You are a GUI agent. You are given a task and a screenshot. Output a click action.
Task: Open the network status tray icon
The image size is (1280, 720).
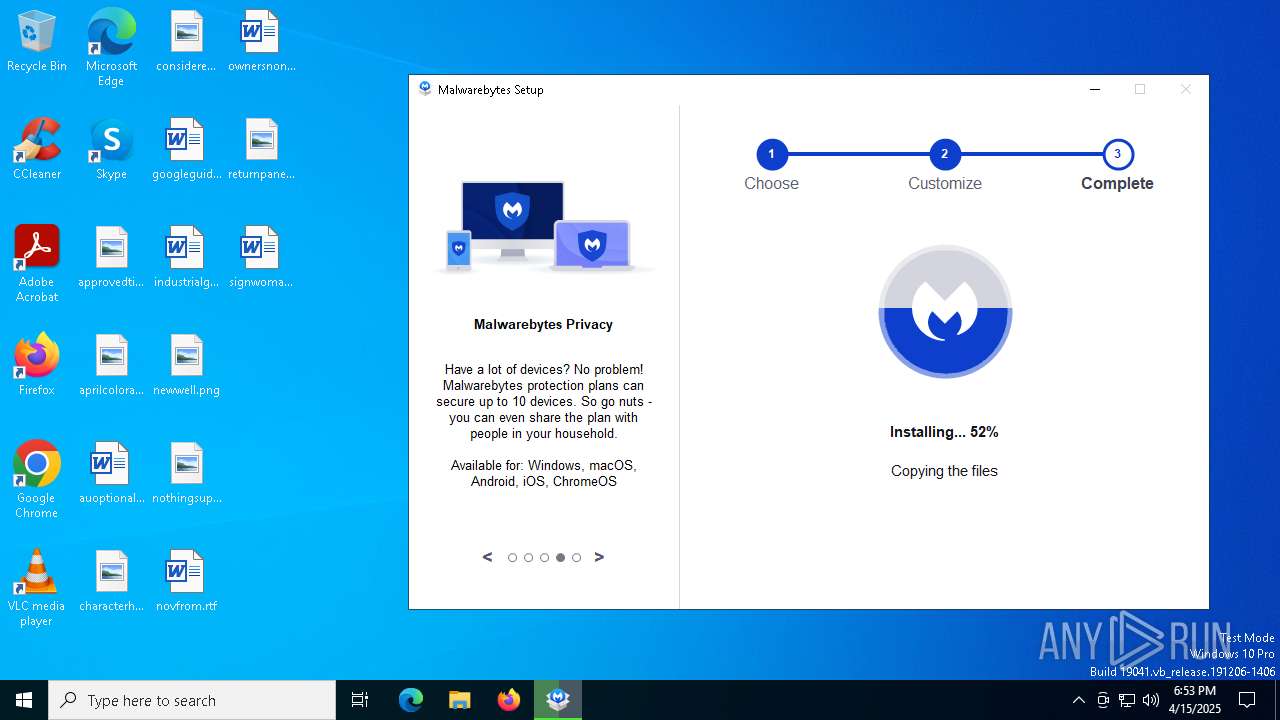[1127, 700]
